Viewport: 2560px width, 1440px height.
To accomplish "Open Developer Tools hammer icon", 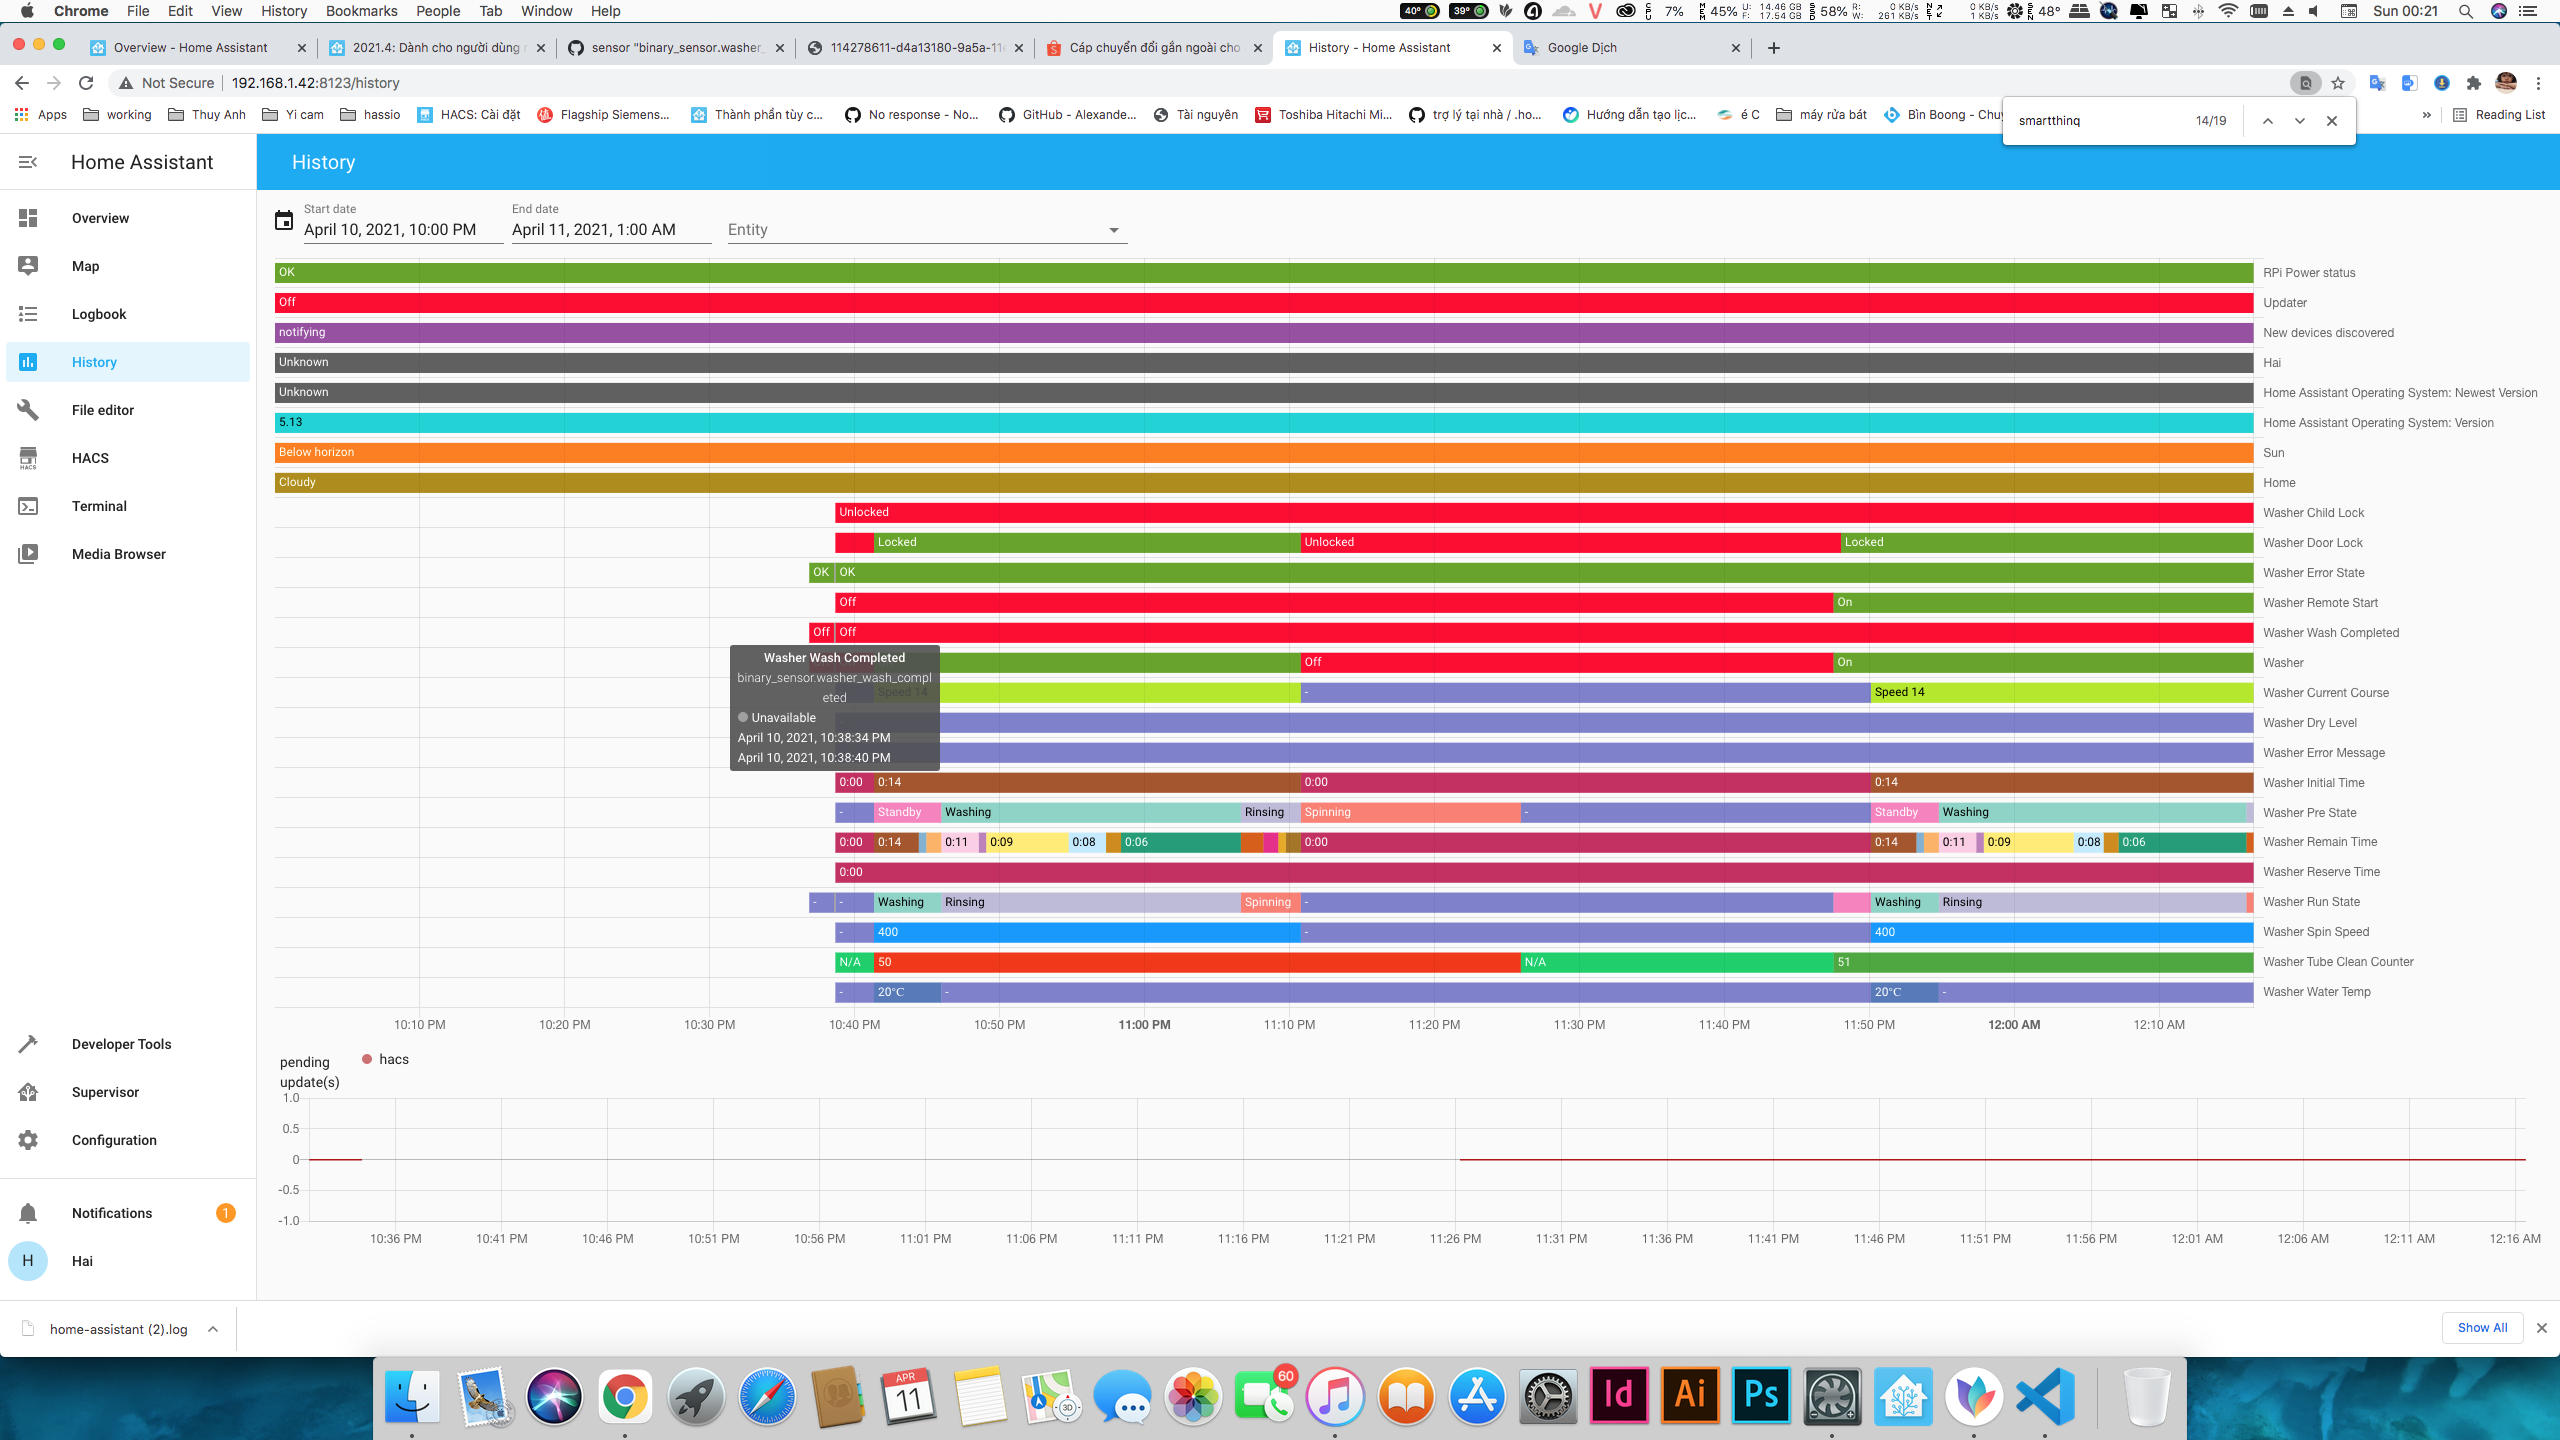I will pos(28,1044).
